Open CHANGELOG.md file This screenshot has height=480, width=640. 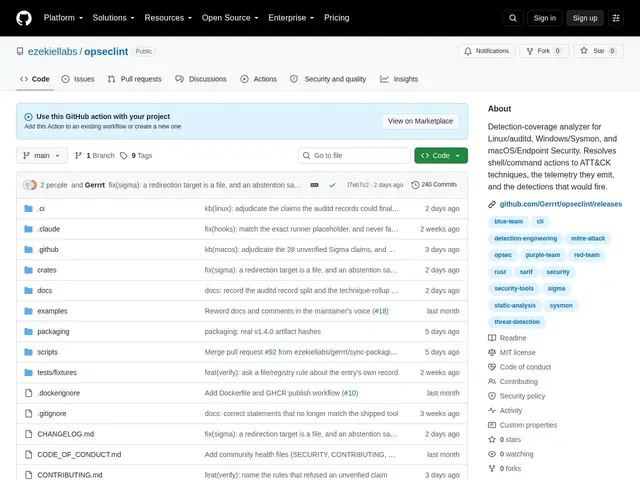point(65,434)
